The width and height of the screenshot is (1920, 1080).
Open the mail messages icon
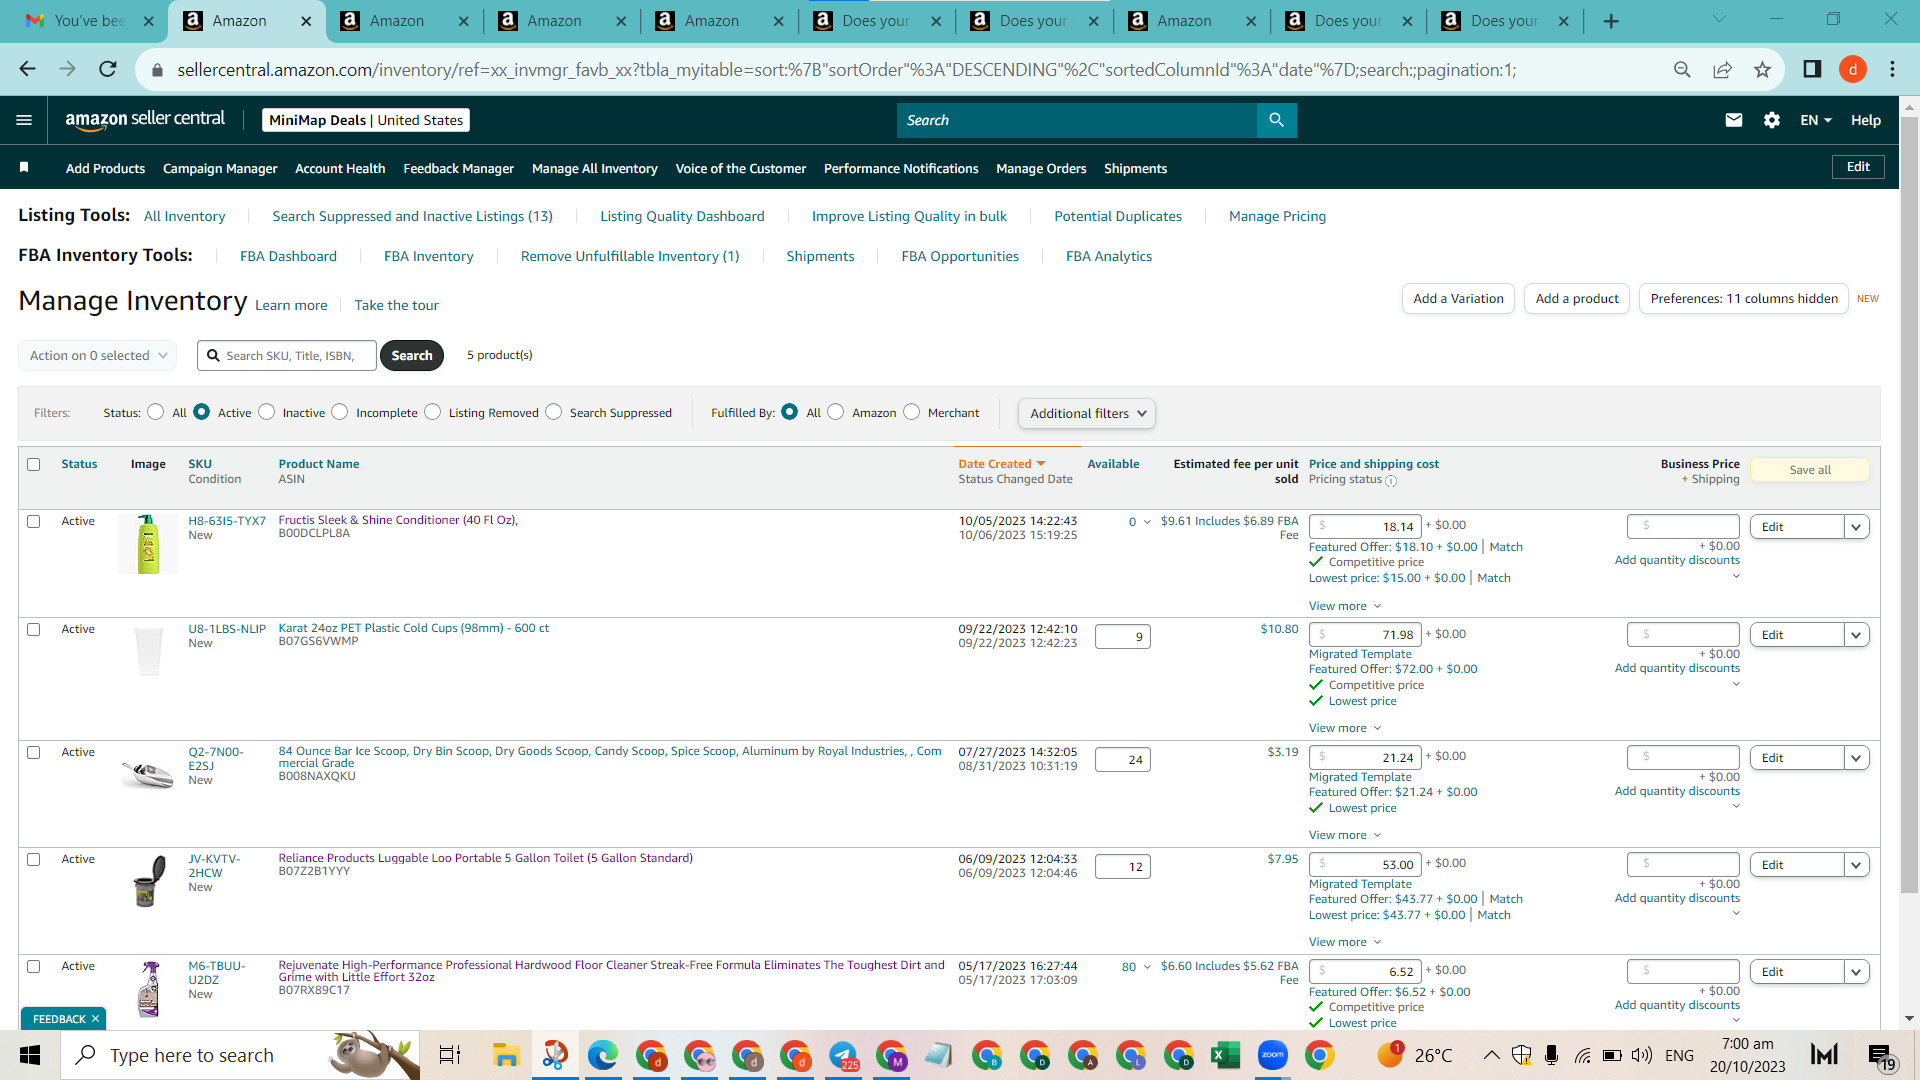click(1734, 120)
